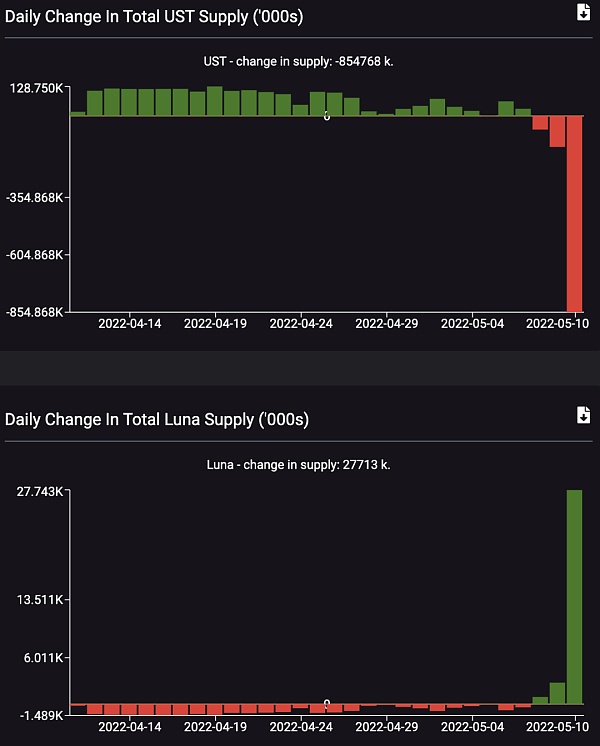This screenshot has width=600, height=746.
Task: Click the -1.489K y-axis label
Action: 39,715
